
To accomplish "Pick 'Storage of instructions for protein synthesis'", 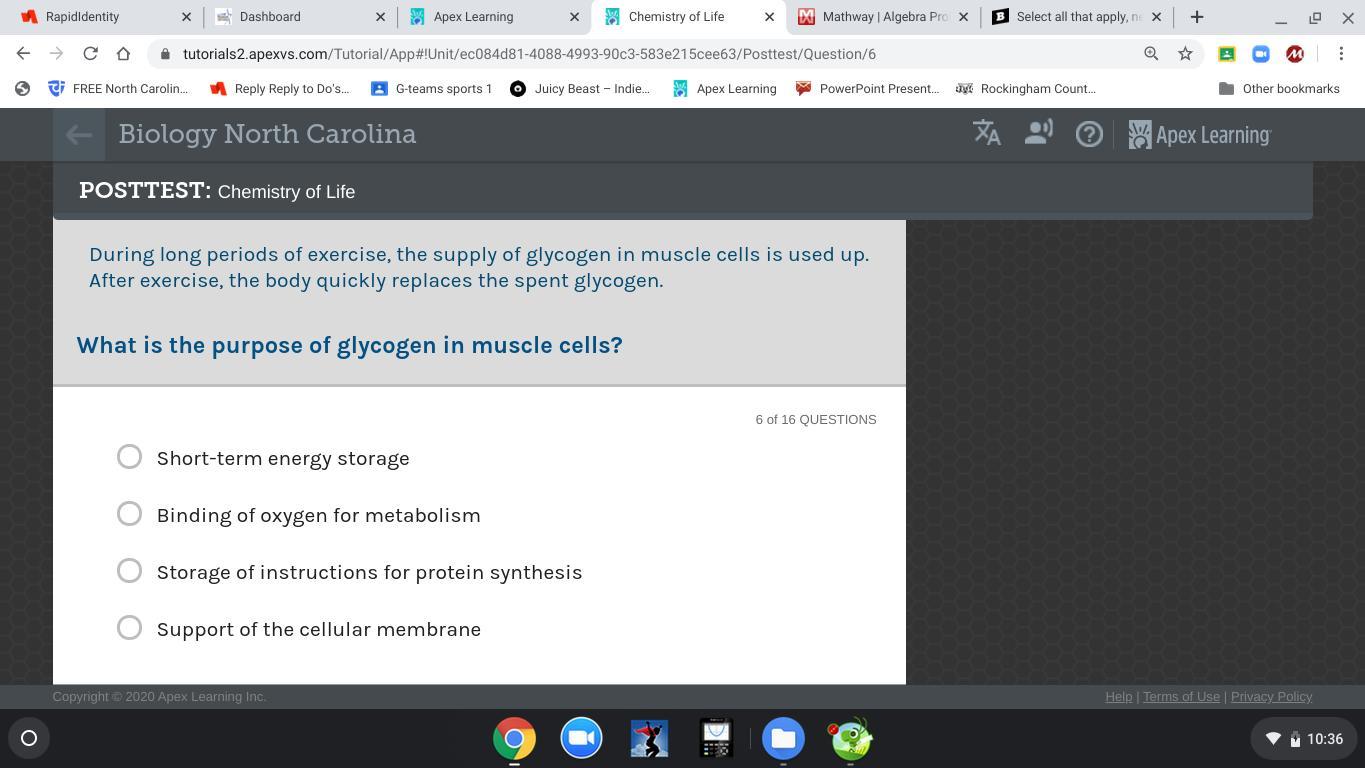I will pyautogui.click(x=129, y=571).
